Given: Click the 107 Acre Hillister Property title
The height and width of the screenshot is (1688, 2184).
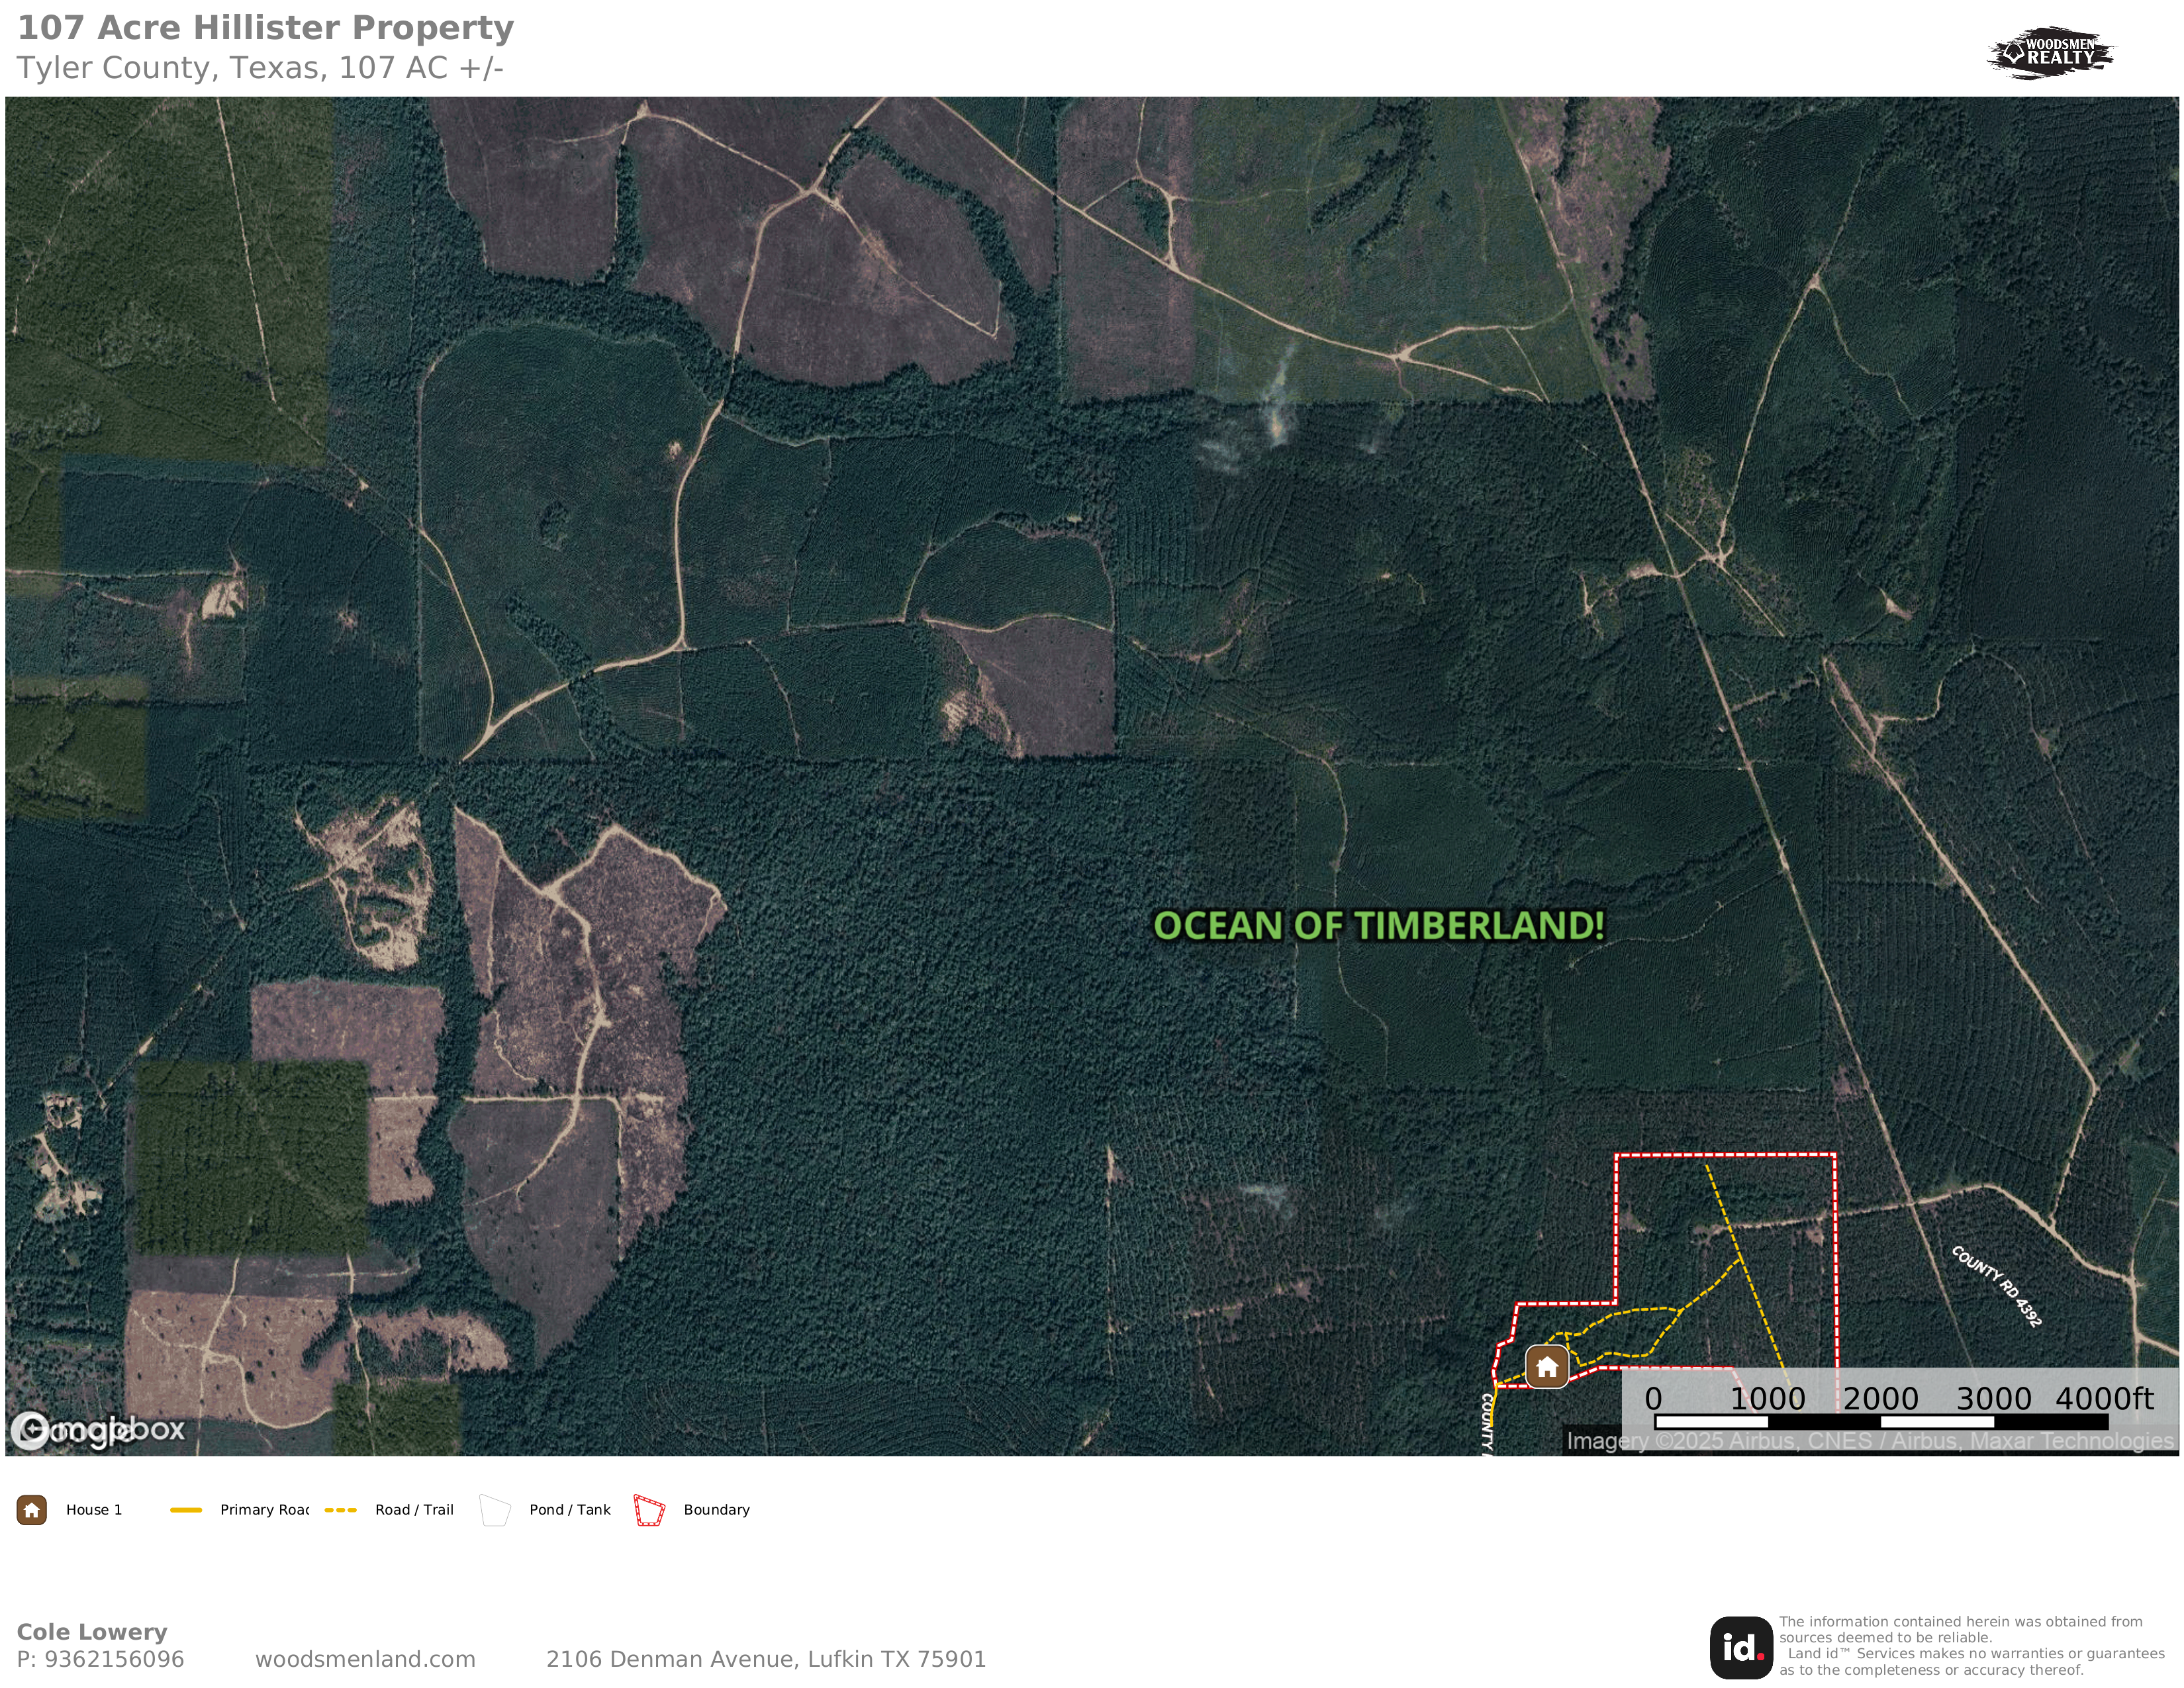Looking at the screenshot, I should click(266, 28).
